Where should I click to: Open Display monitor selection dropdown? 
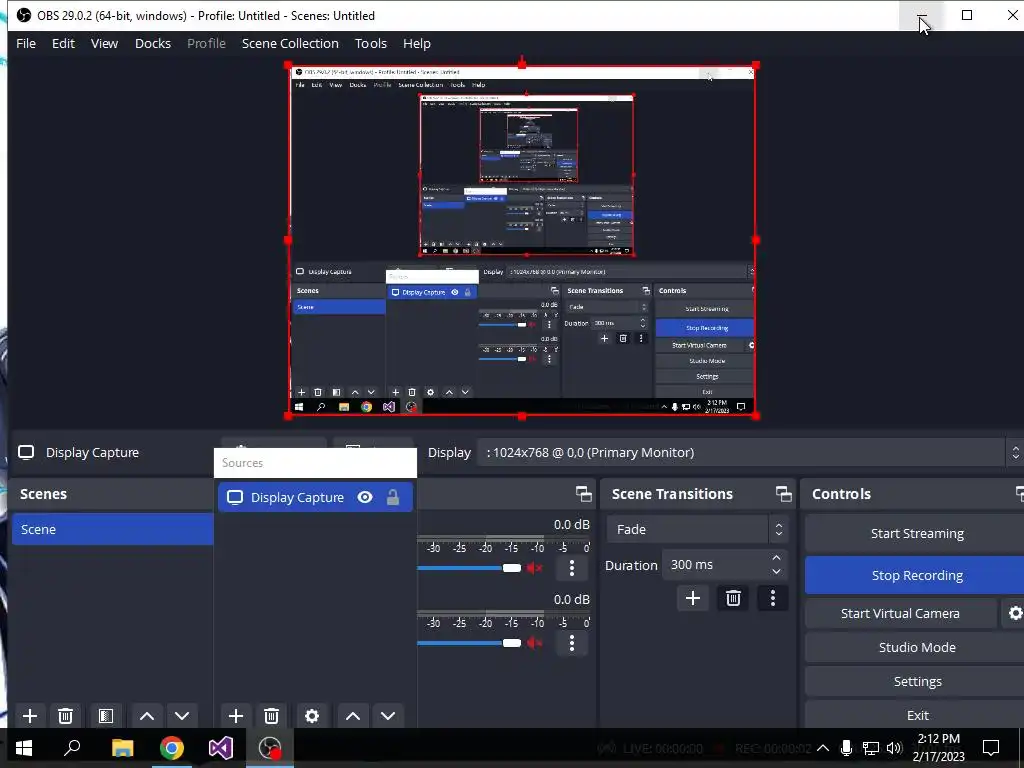pos(751,453)
